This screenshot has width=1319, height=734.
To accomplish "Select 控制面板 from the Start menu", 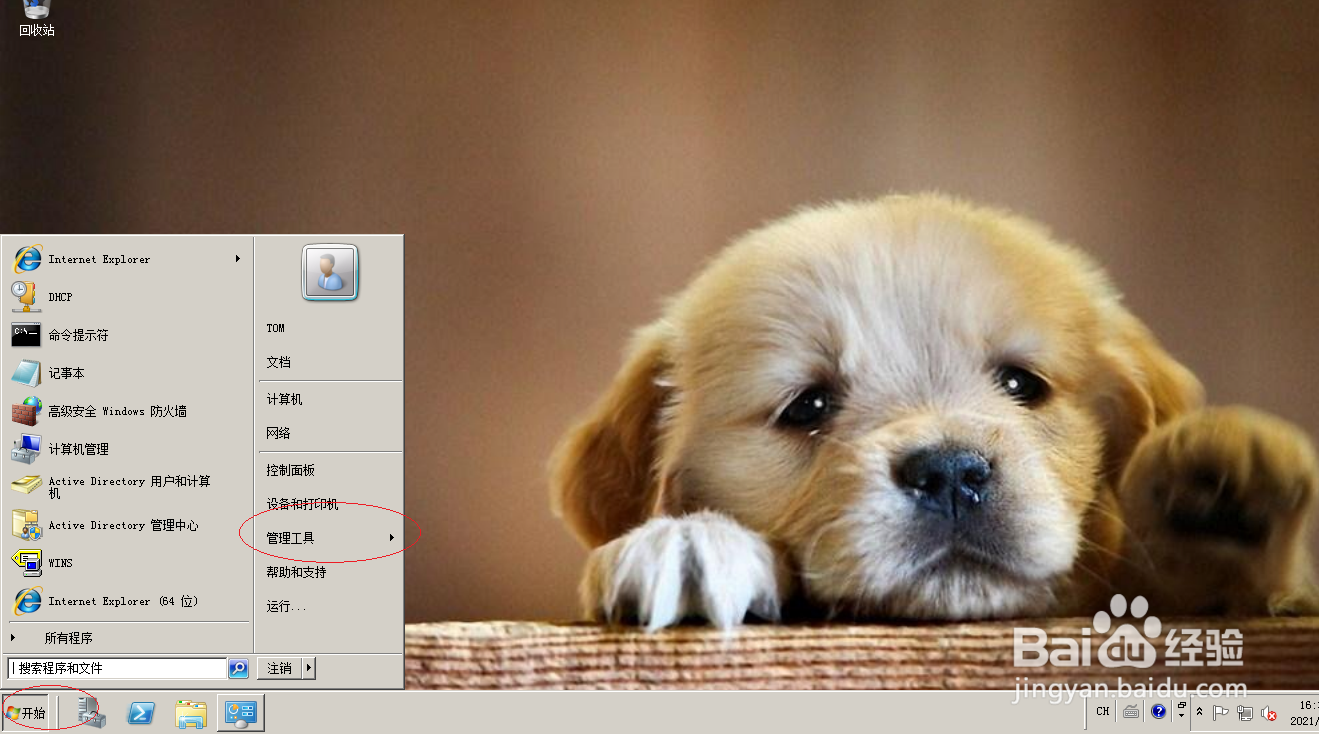I will [289, 469].
